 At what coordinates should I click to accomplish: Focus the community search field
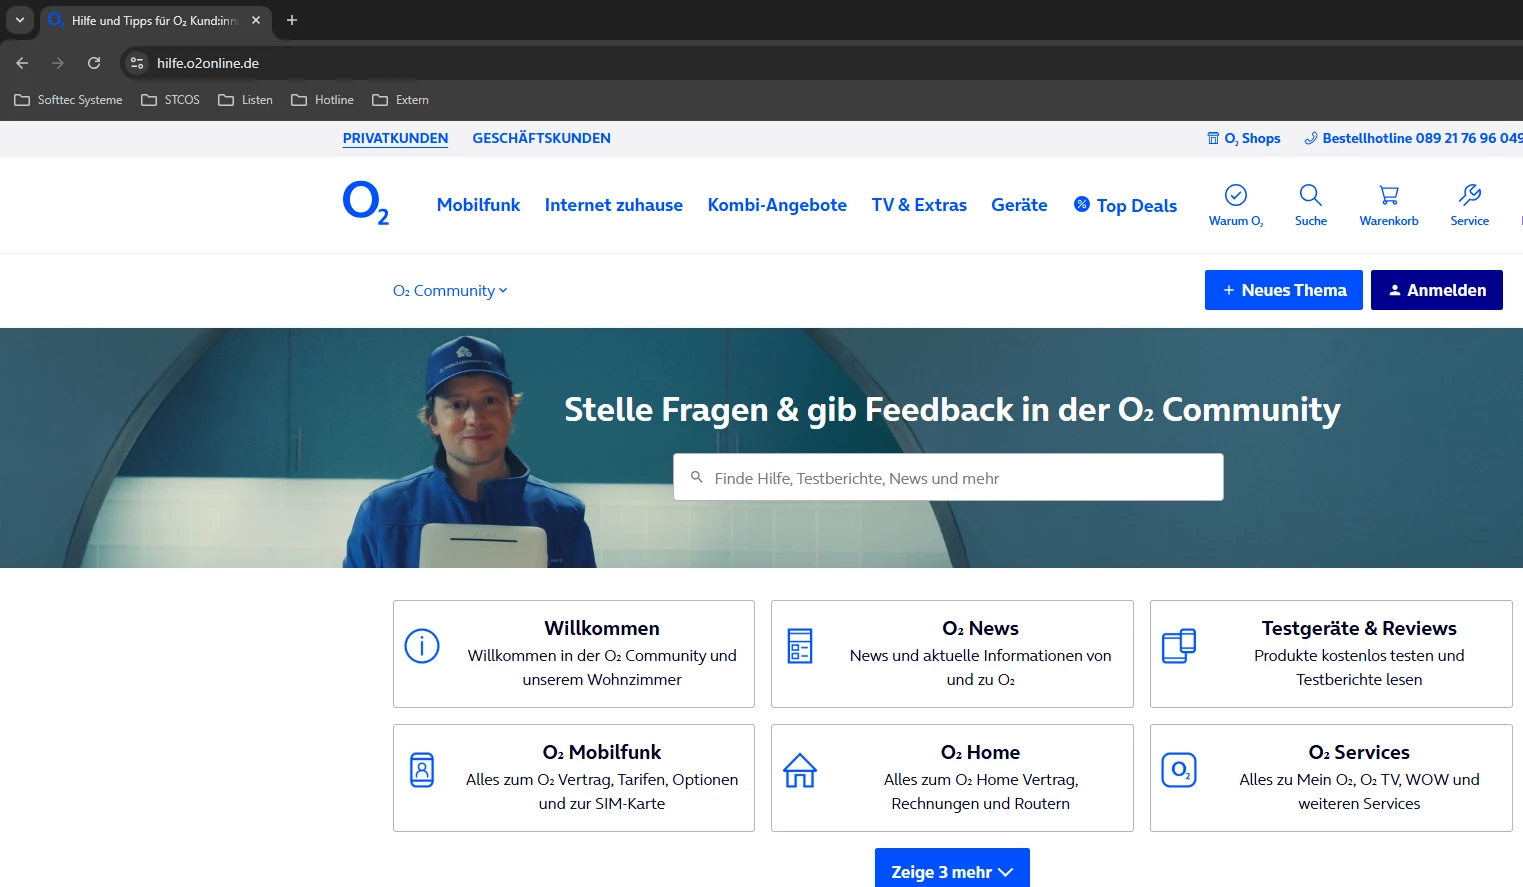pos(948,477)
